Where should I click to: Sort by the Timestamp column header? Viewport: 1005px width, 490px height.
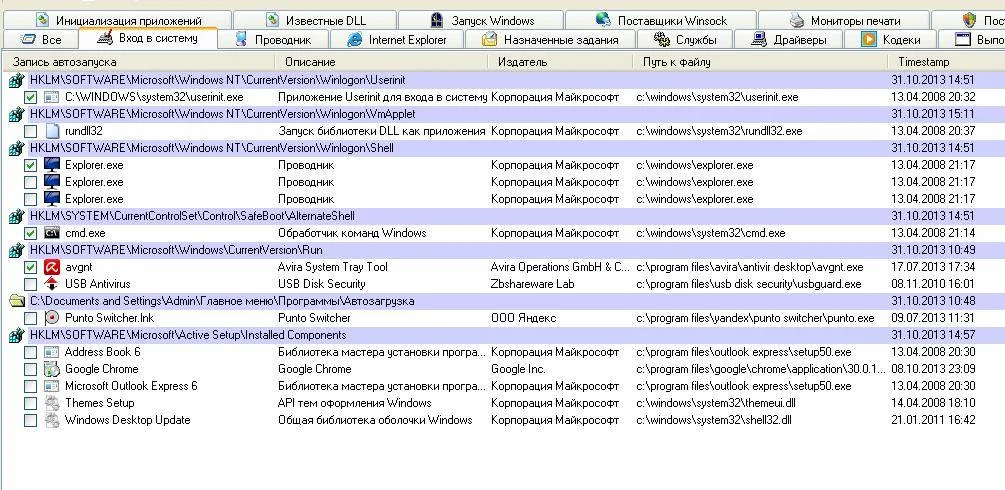(x=947, y=62)
